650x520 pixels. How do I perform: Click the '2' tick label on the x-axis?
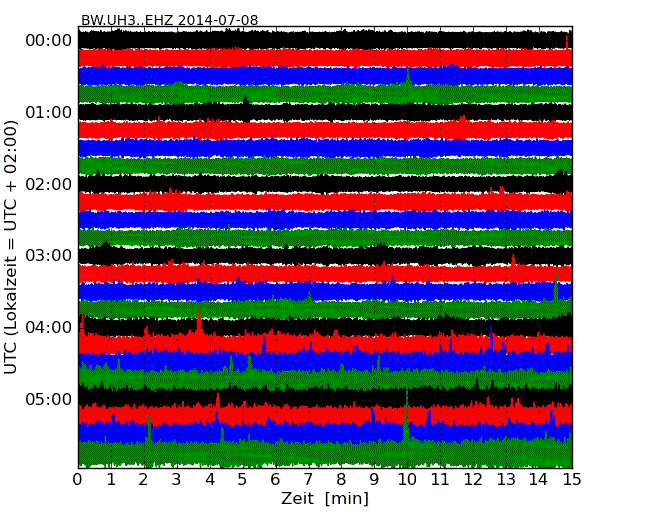pyautogui.click(x=144, y=480)
